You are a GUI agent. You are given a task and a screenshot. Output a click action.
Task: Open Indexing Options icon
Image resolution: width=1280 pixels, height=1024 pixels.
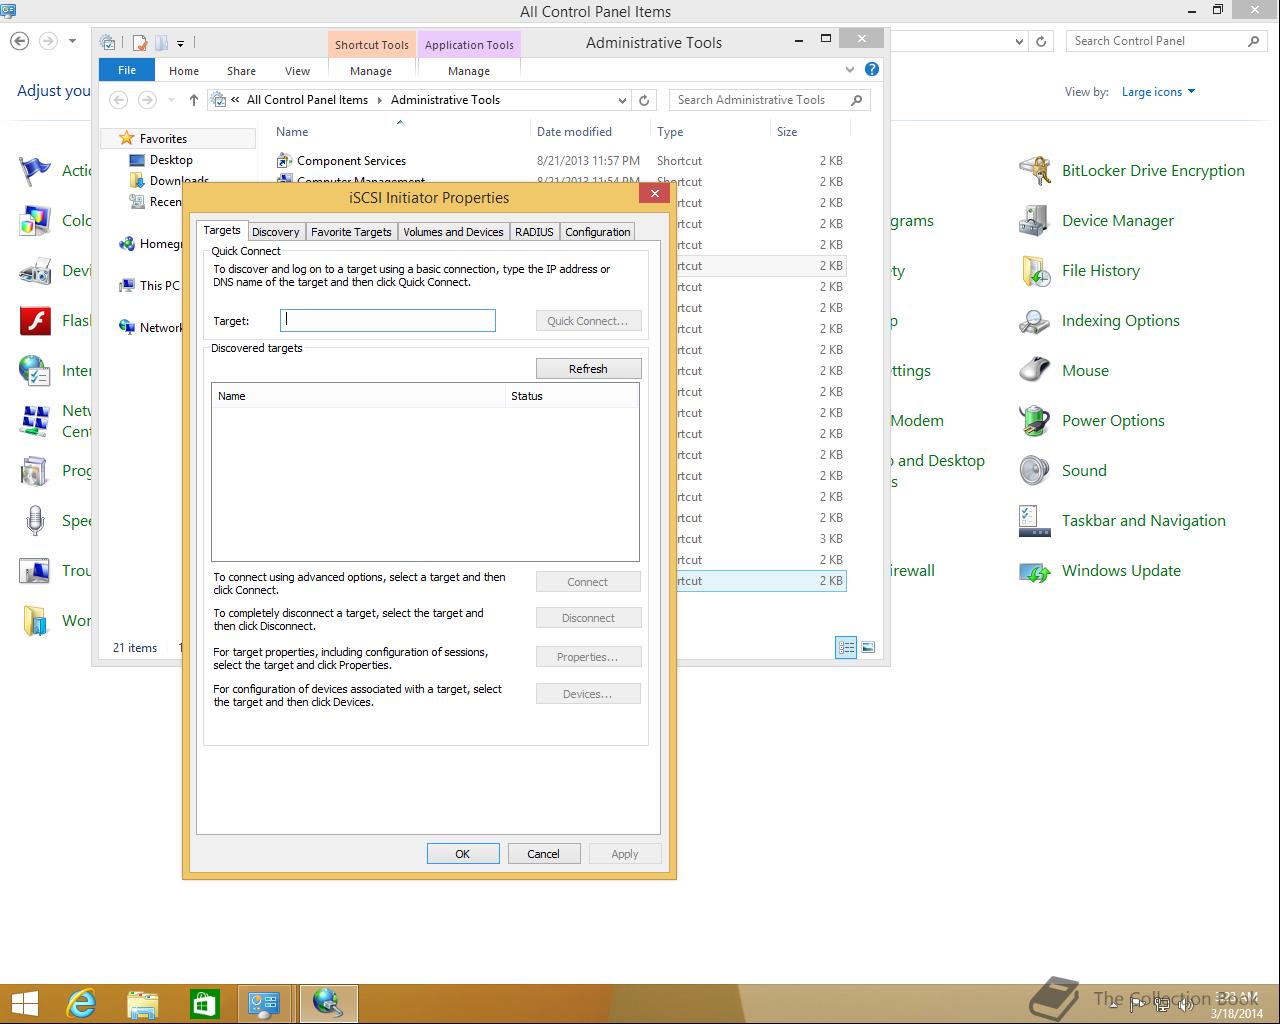tap(1035, 321)
